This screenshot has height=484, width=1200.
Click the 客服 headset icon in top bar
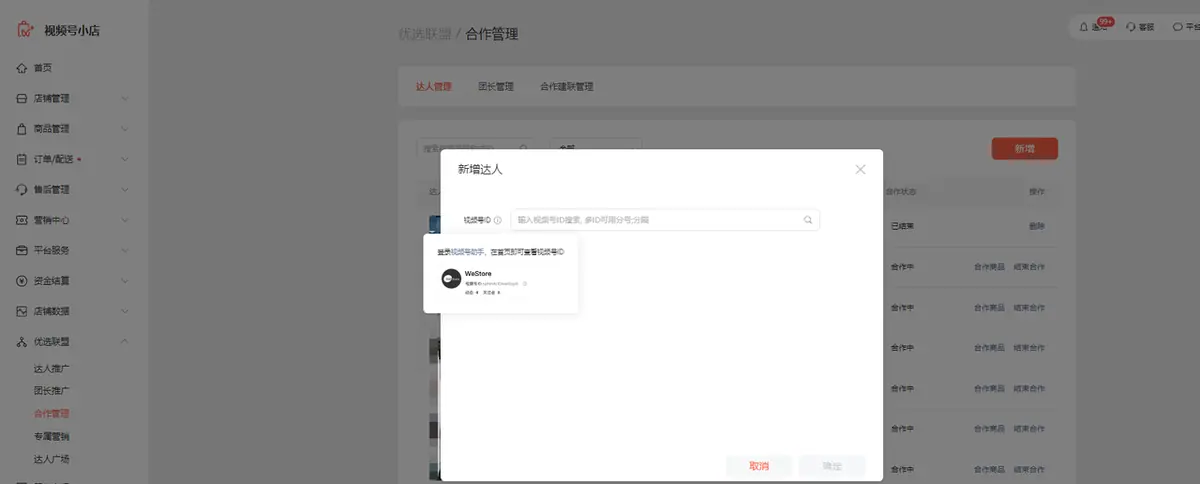[1131, 27]
